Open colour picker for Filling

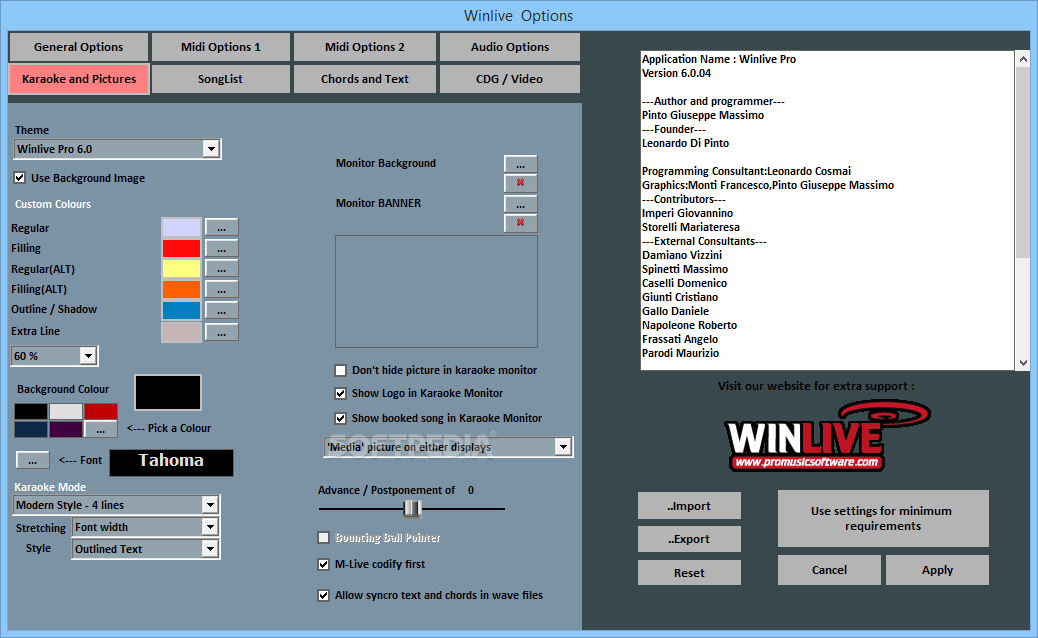coord(221,249)
